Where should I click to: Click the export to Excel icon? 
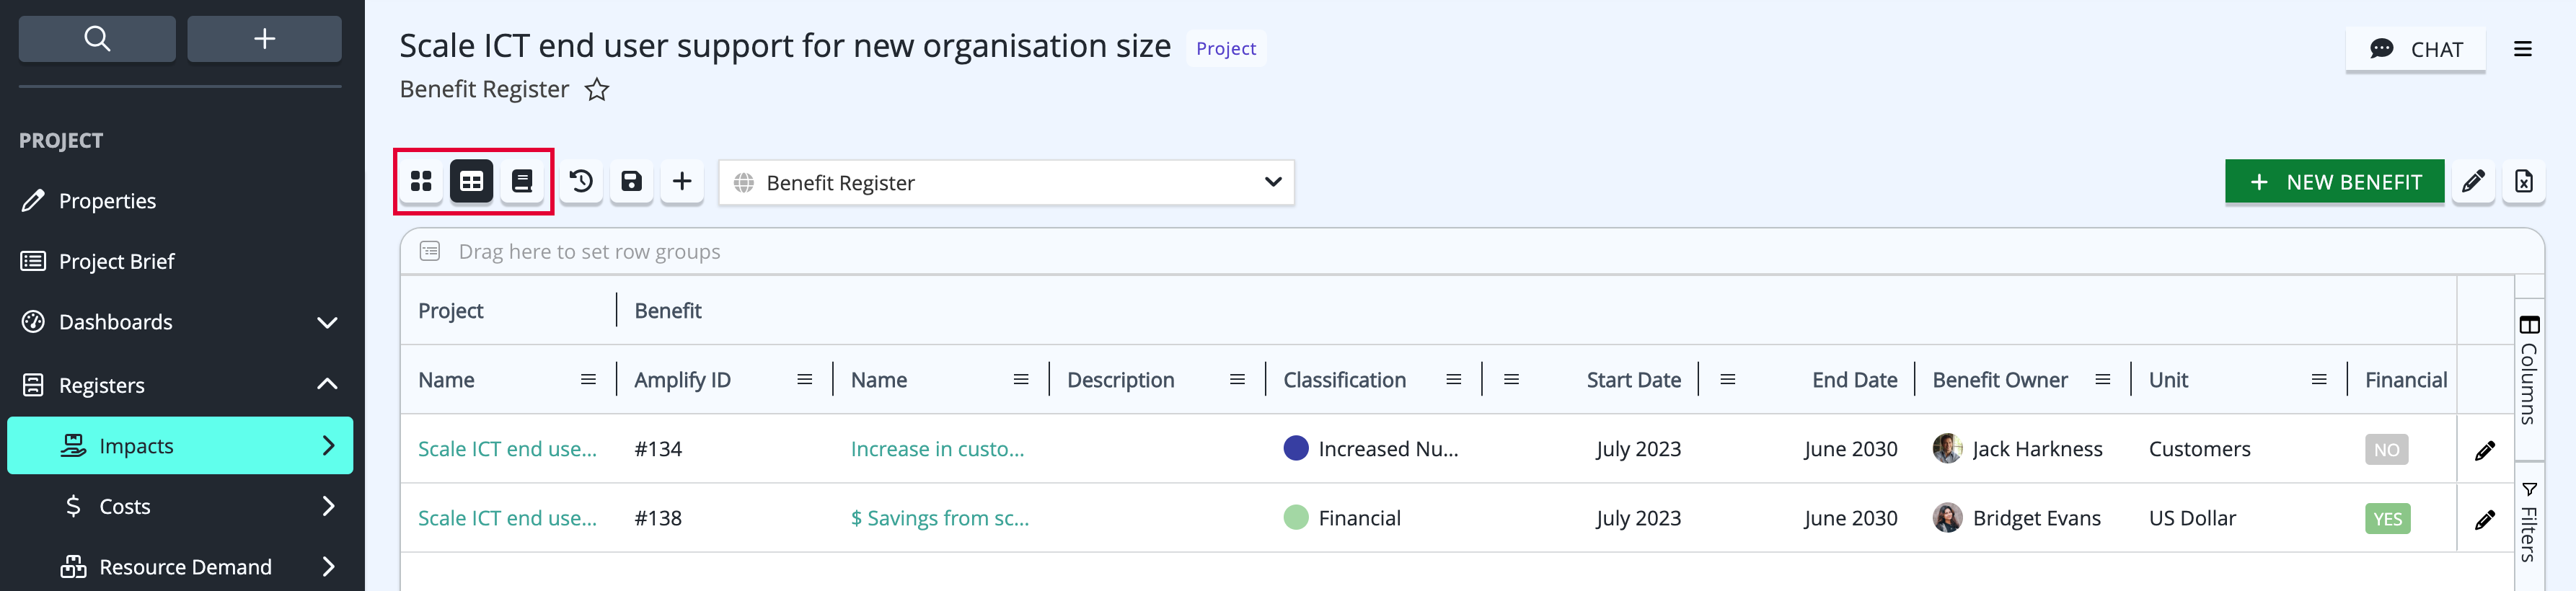coord(2523,182)
